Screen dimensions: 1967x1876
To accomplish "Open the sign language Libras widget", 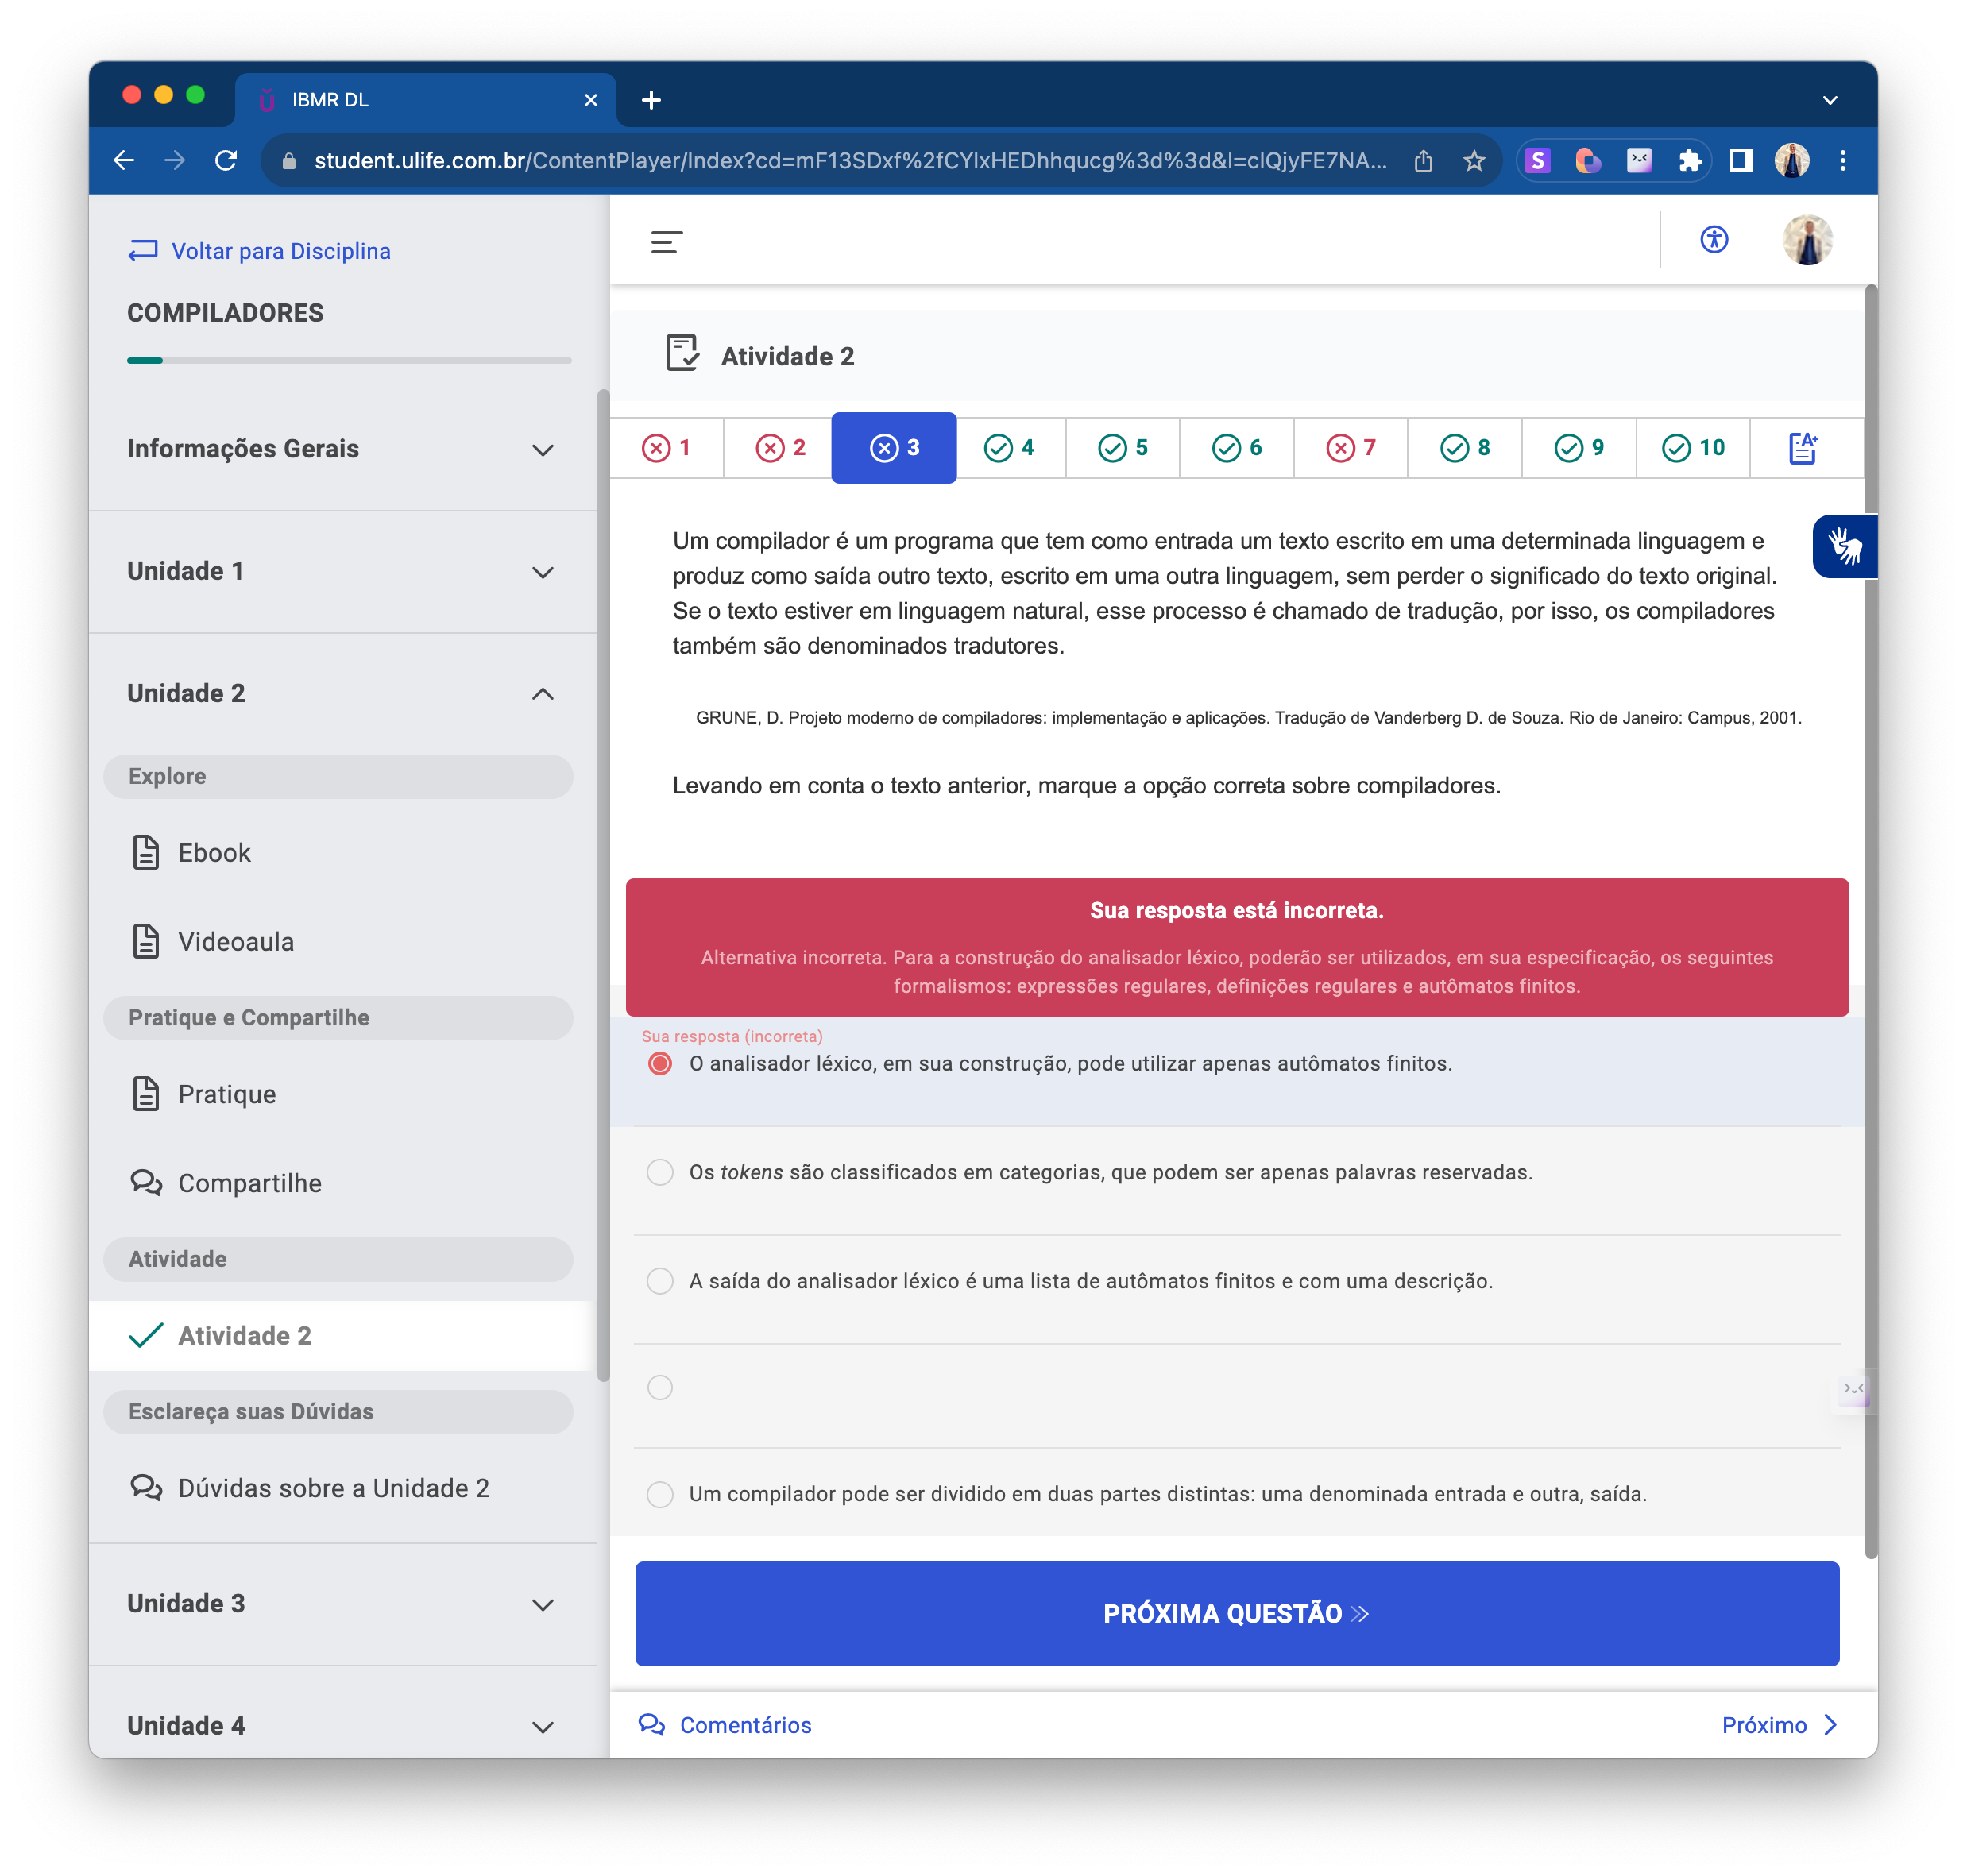I will click(1843, 547).
